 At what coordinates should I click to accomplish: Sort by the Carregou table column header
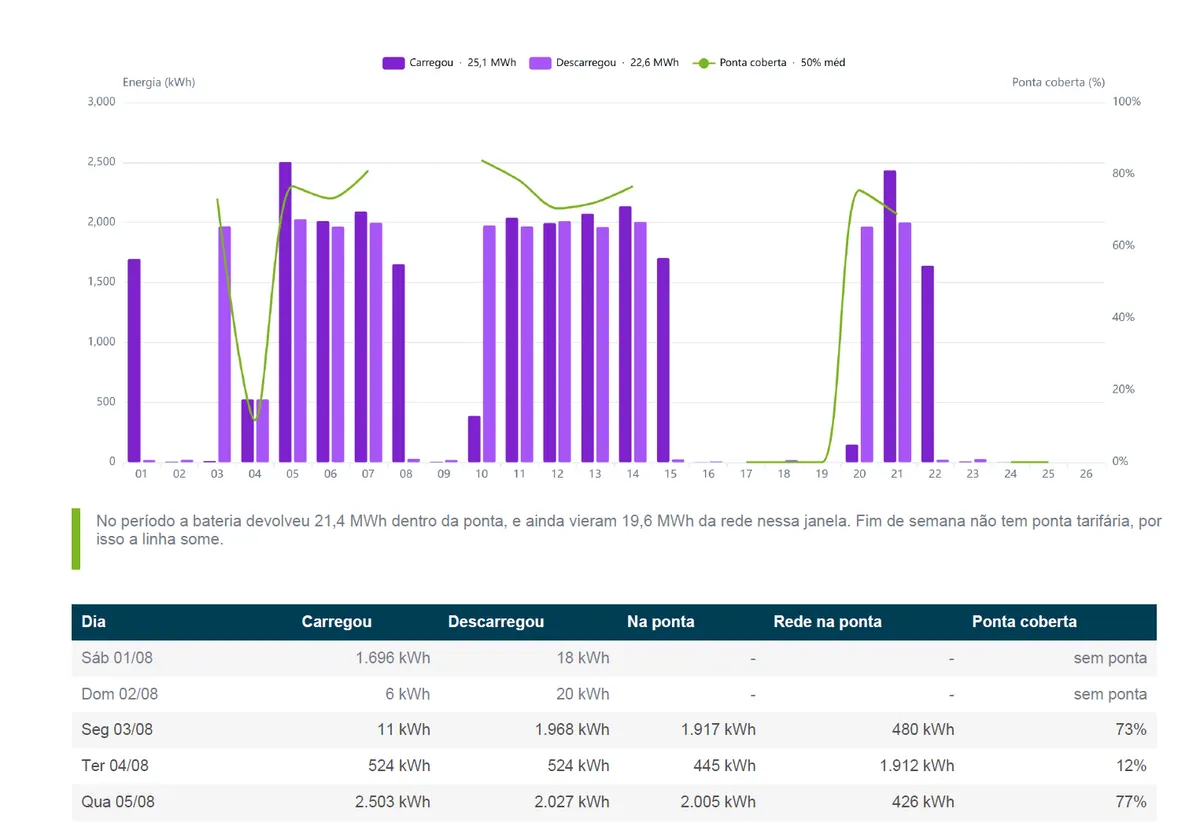tap(337, 622)
